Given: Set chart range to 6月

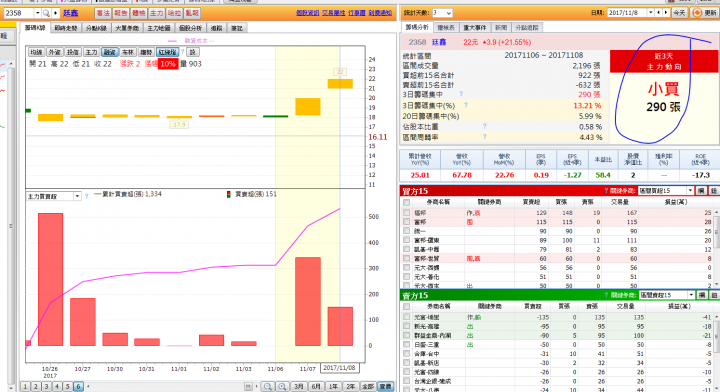Looking at the screenshot, I should [x=316, y=386].
